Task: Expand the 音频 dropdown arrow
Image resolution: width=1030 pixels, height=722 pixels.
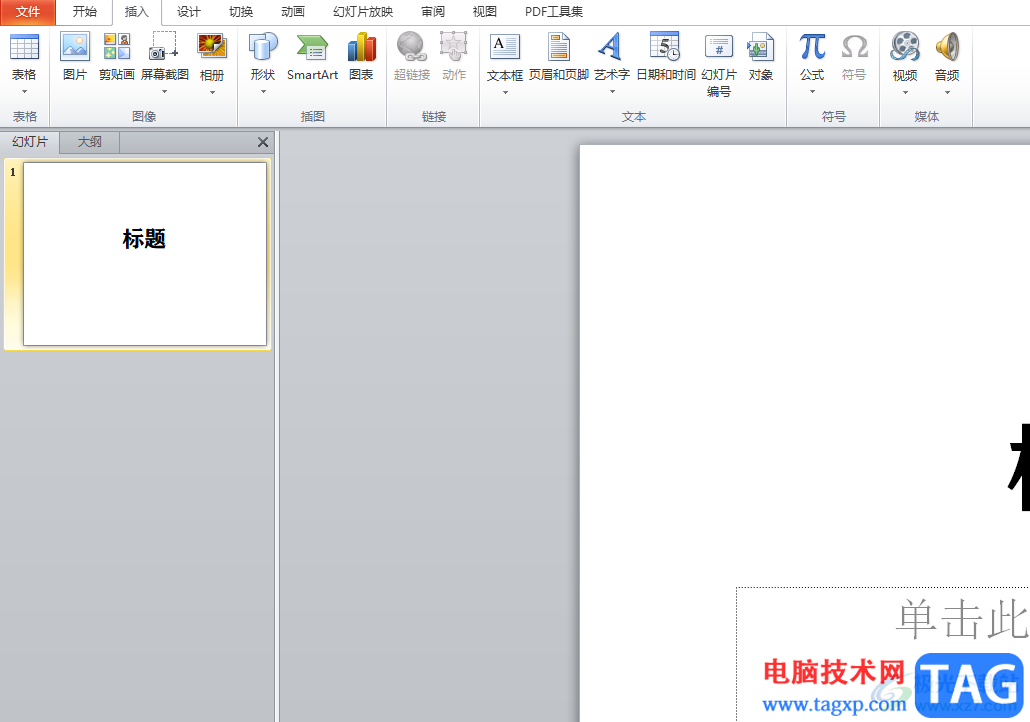Action: point(947,93)
